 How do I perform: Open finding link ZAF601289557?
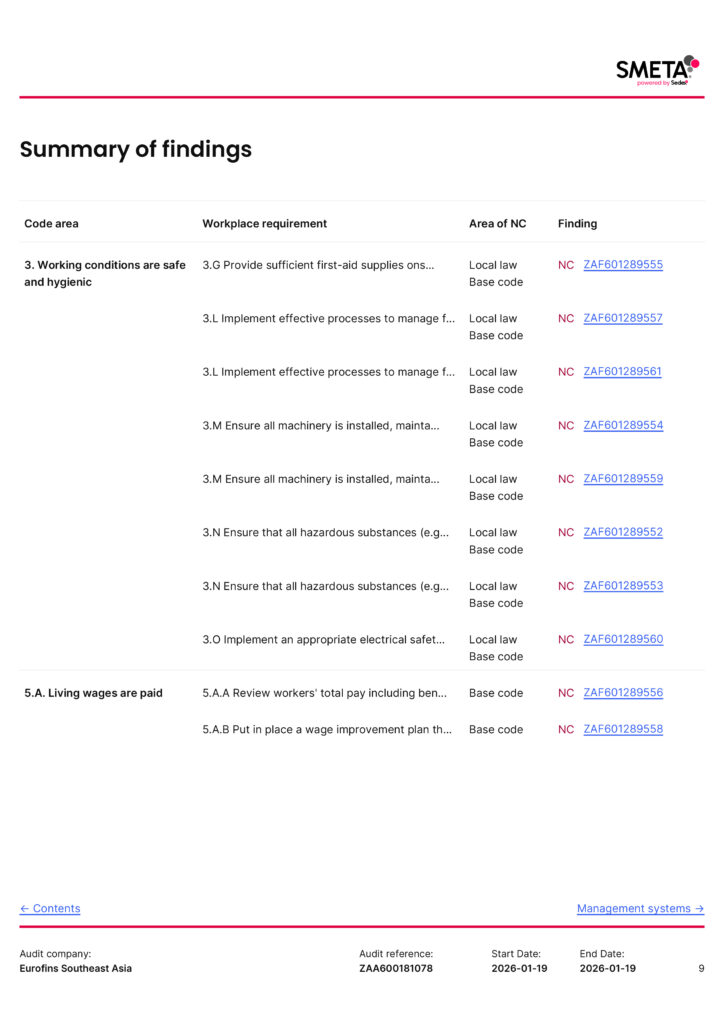[x=622, y=318]
